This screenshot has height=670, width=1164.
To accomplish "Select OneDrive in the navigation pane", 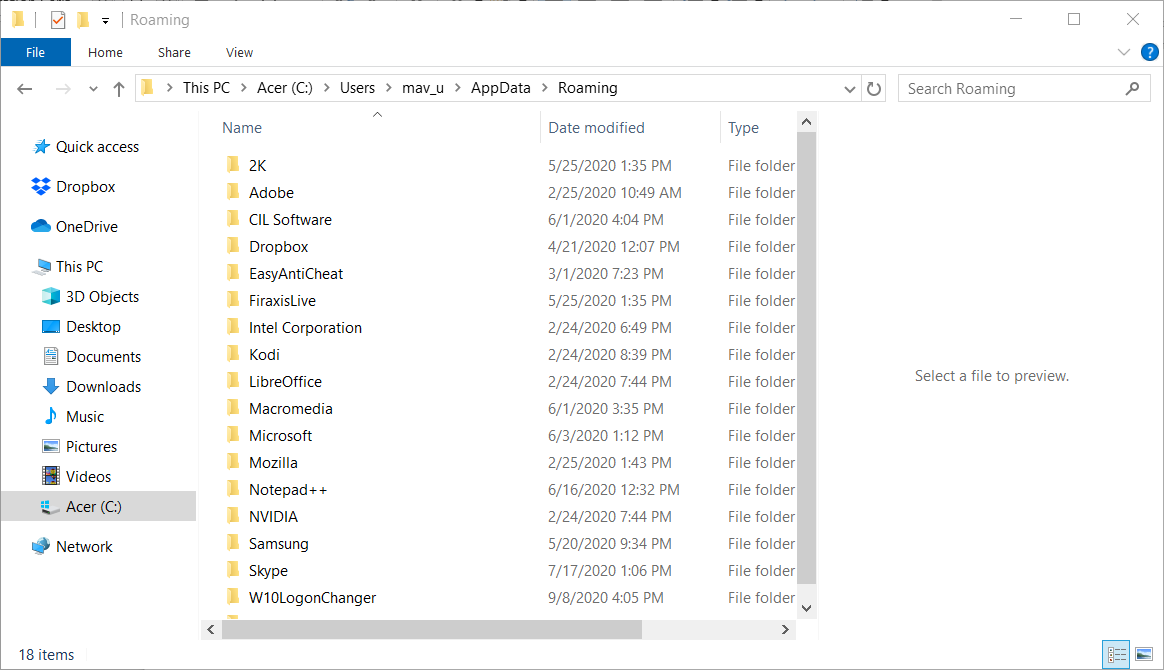I will [x=87, y=227].
